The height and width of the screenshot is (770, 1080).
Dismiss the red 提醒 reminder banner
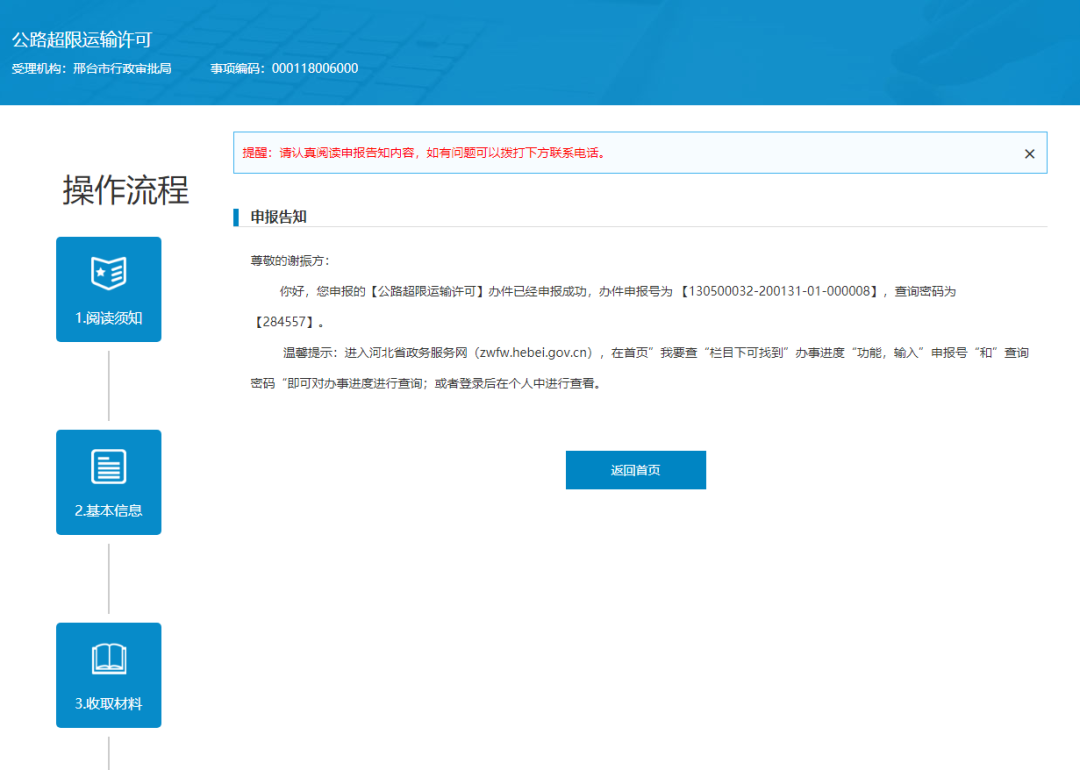point(1029,153)
